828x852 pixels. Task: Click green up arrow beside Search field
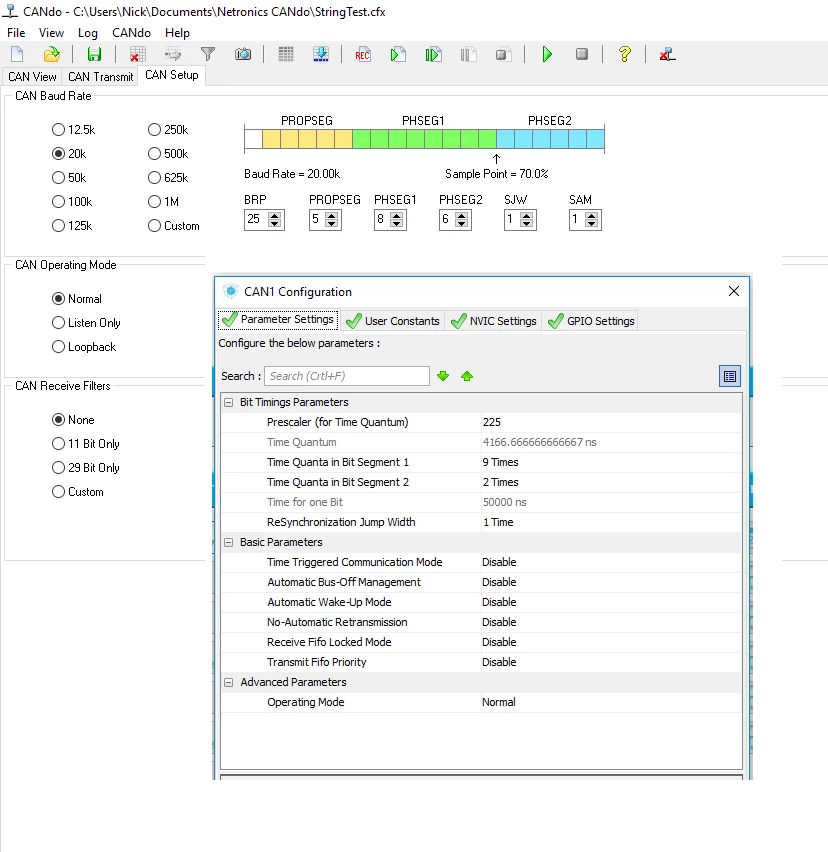click(467, 376)
